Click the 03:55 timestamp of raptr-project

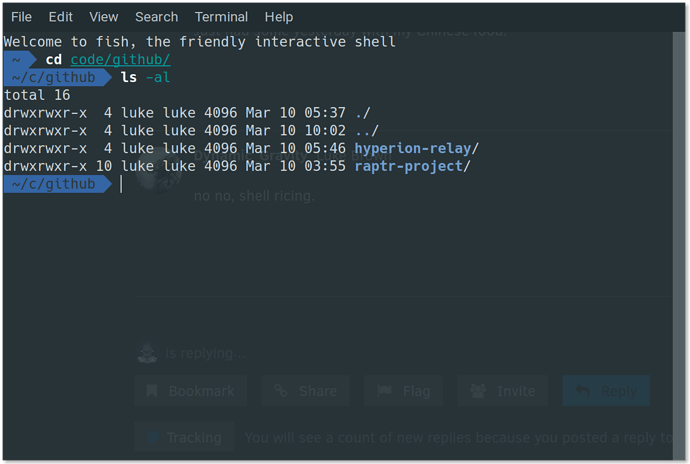tap(325, 166)
